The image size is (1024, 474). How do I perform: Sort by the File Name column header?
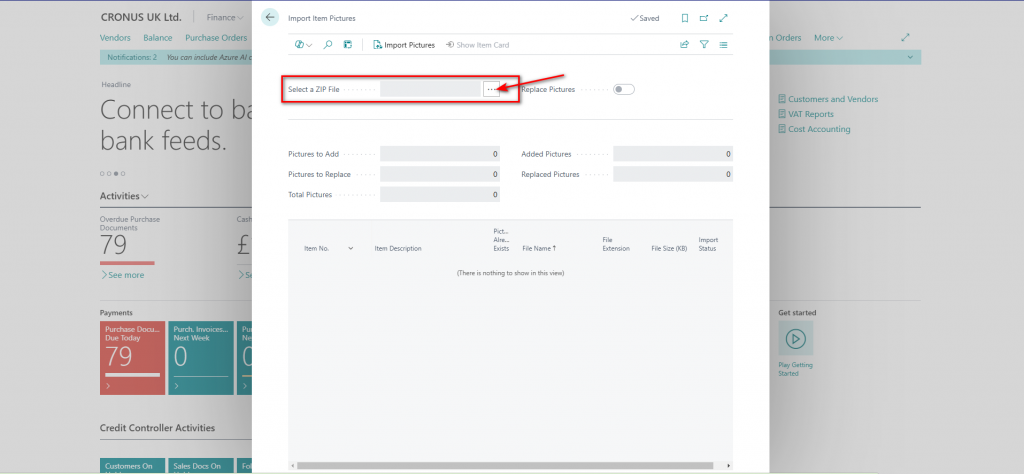point(539,248)
